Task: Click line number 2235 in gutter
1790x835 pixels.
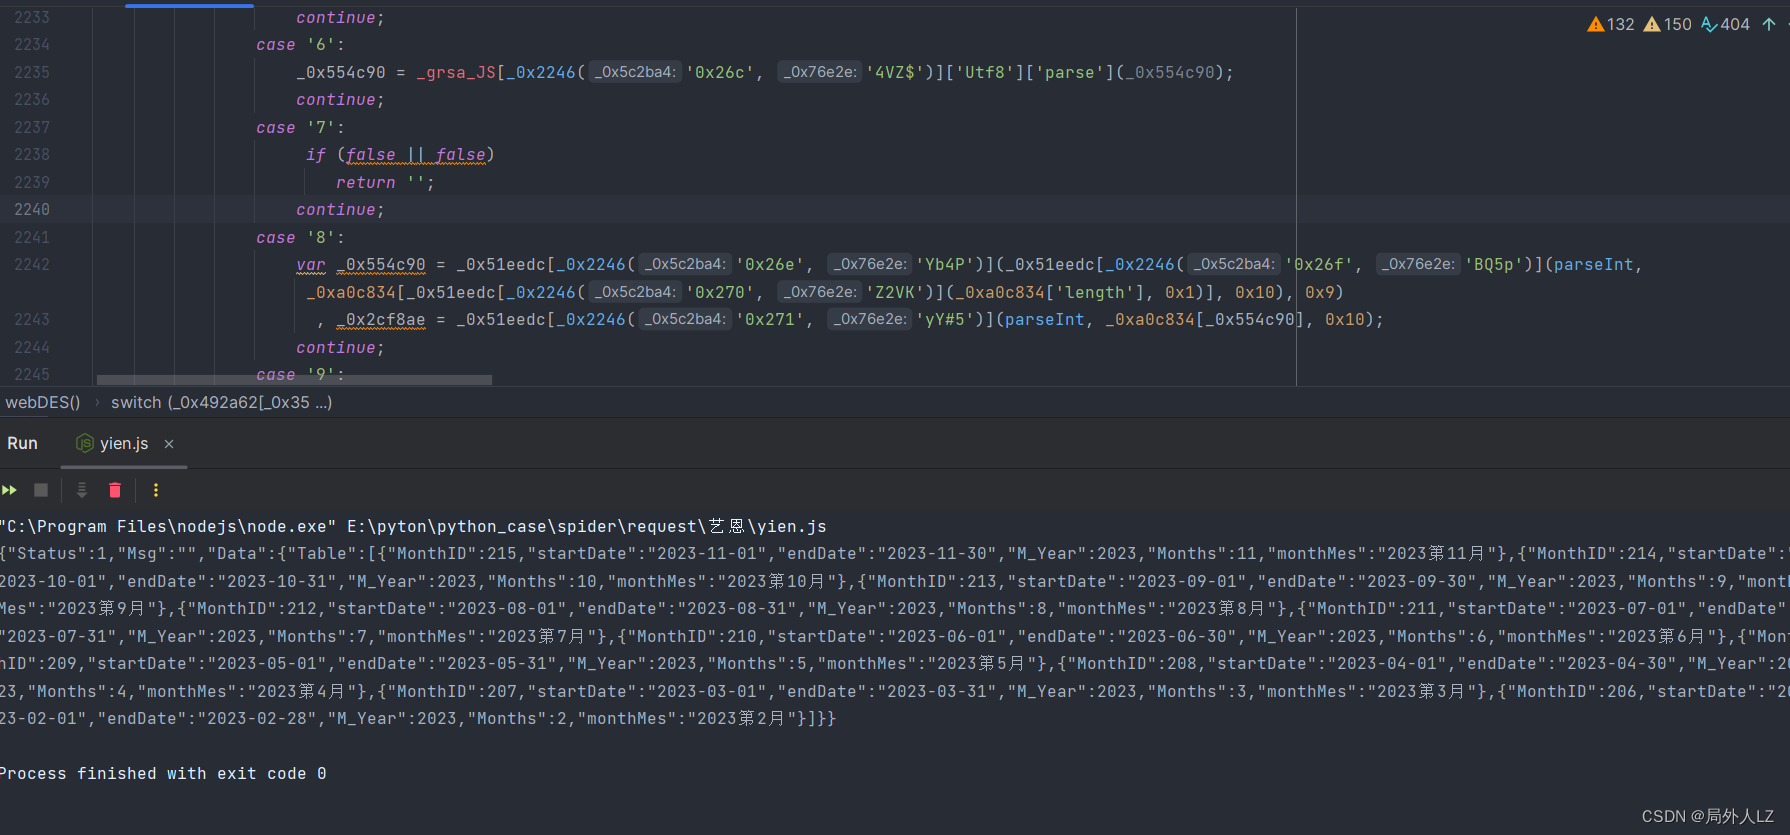Action: (x=32, y=73)
